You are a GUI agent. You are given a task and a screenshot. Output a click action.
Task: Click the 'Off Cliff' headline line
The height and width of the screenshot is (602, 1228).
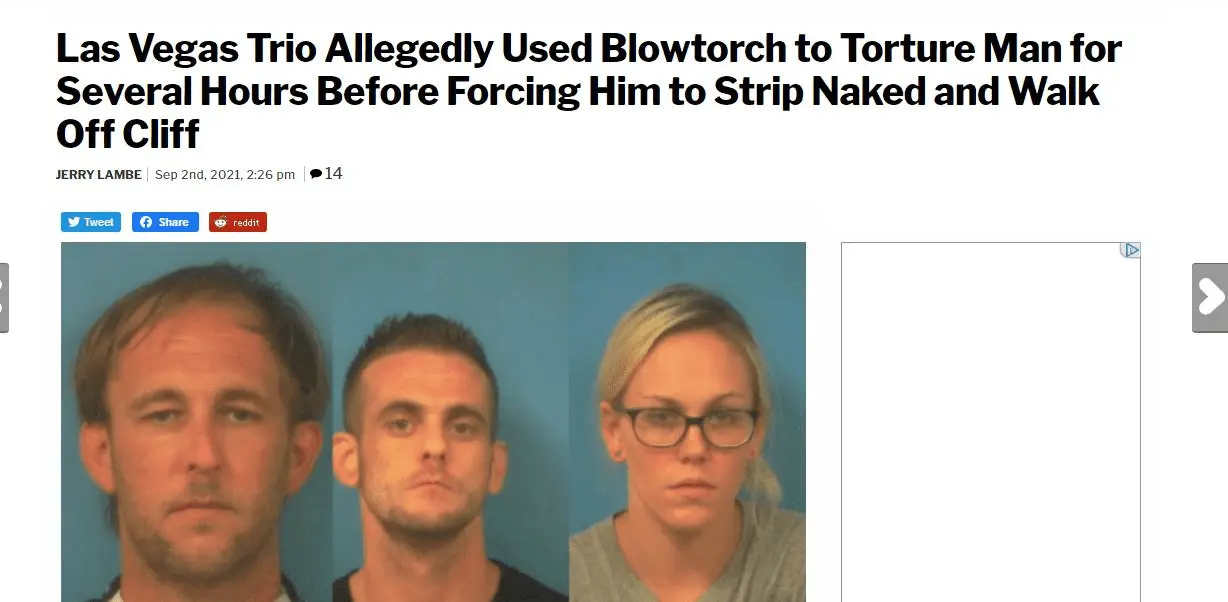click(x=128, y=132)
